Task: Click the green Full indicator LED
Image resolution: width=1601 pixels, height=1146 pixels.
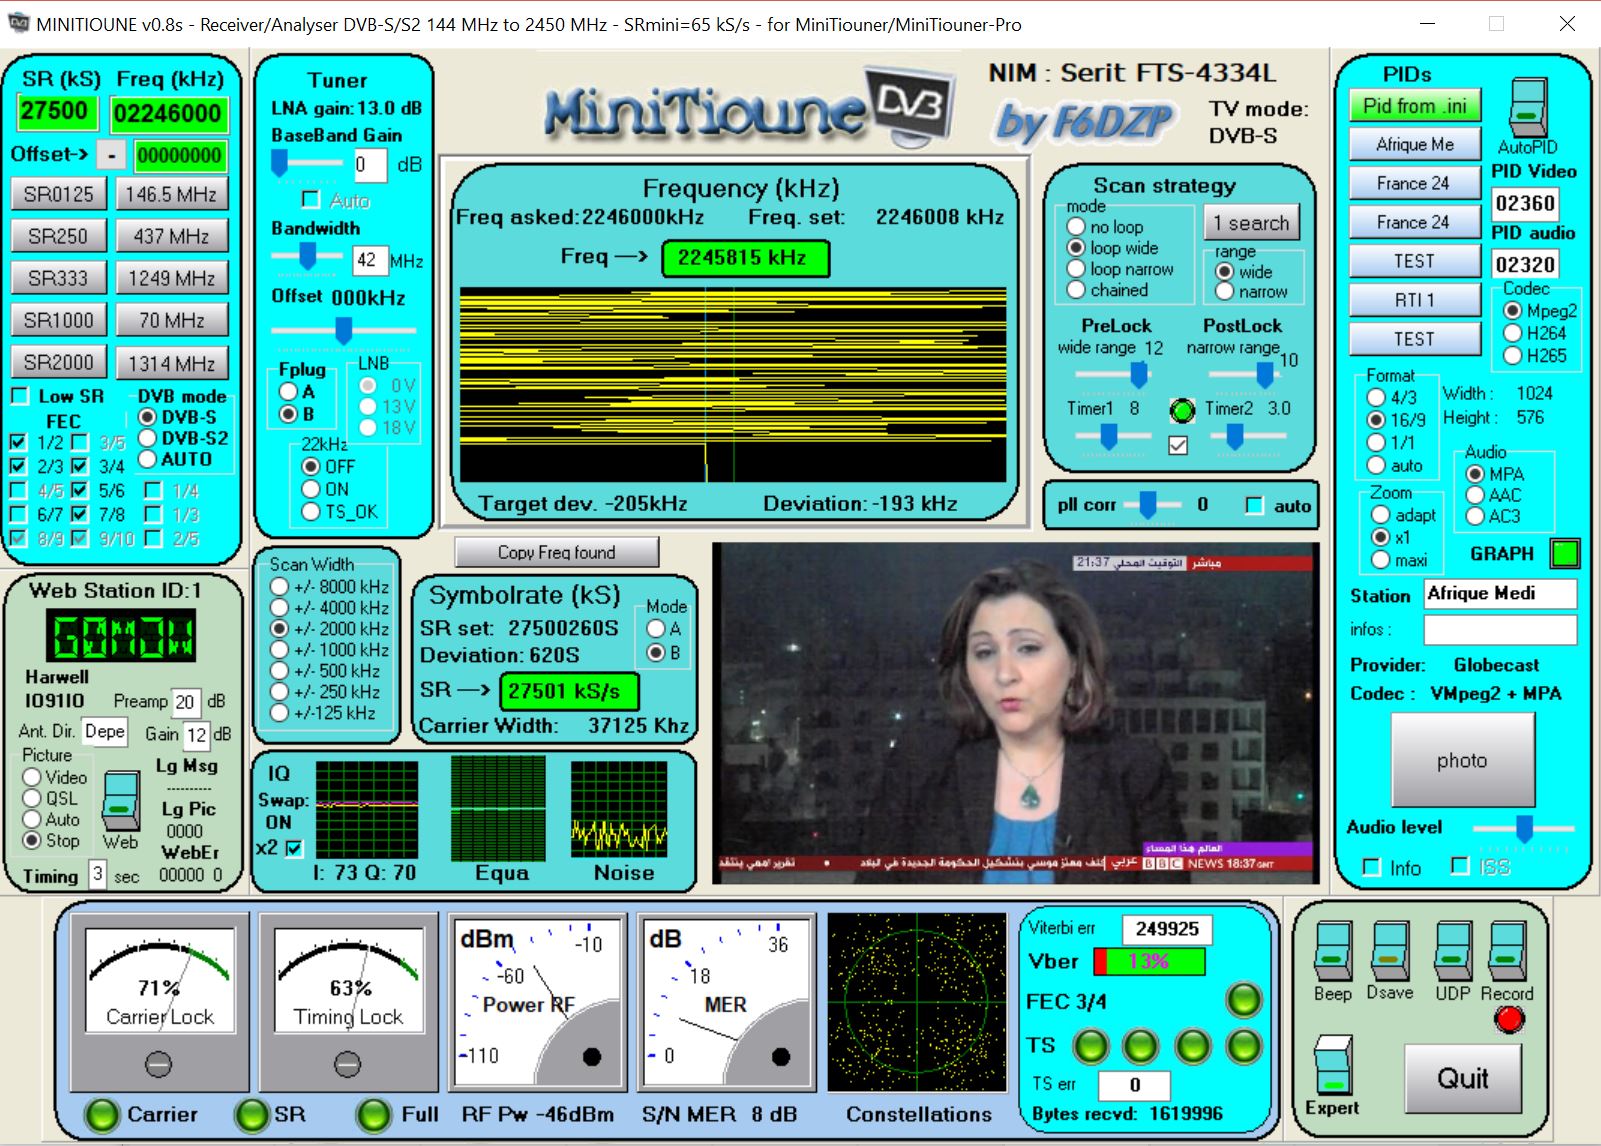Action: [374, 1114]
